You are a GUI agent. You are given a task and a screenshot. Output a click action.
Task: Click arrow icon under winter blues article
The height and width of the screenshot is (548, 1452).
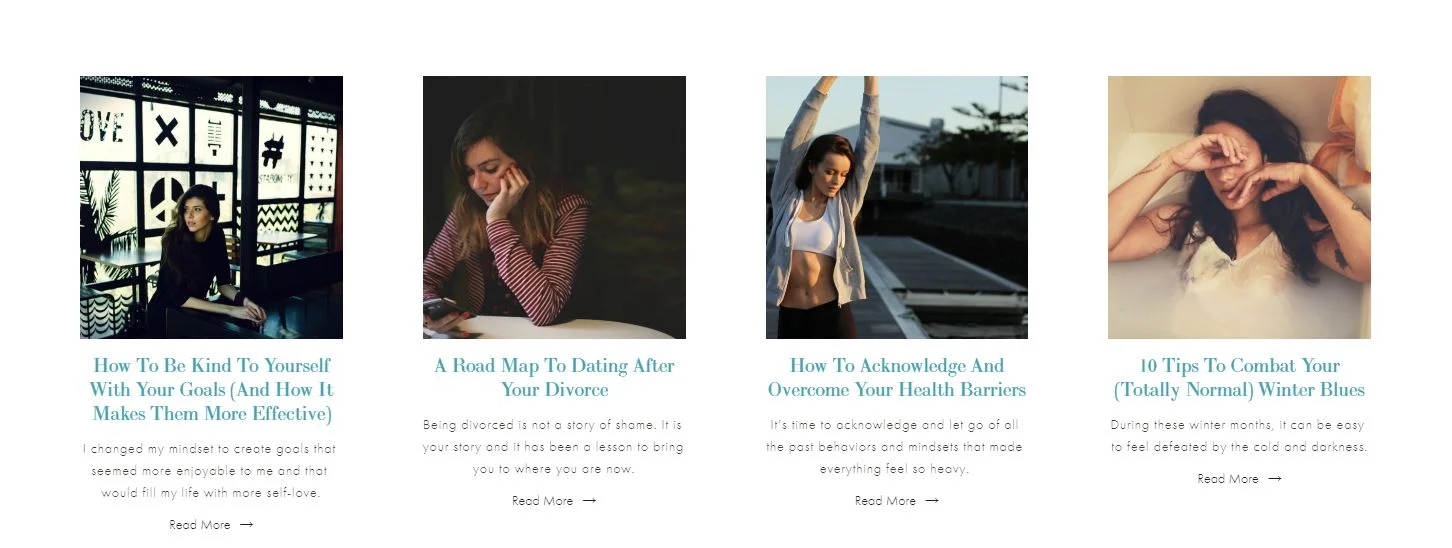coord(1275,479)
